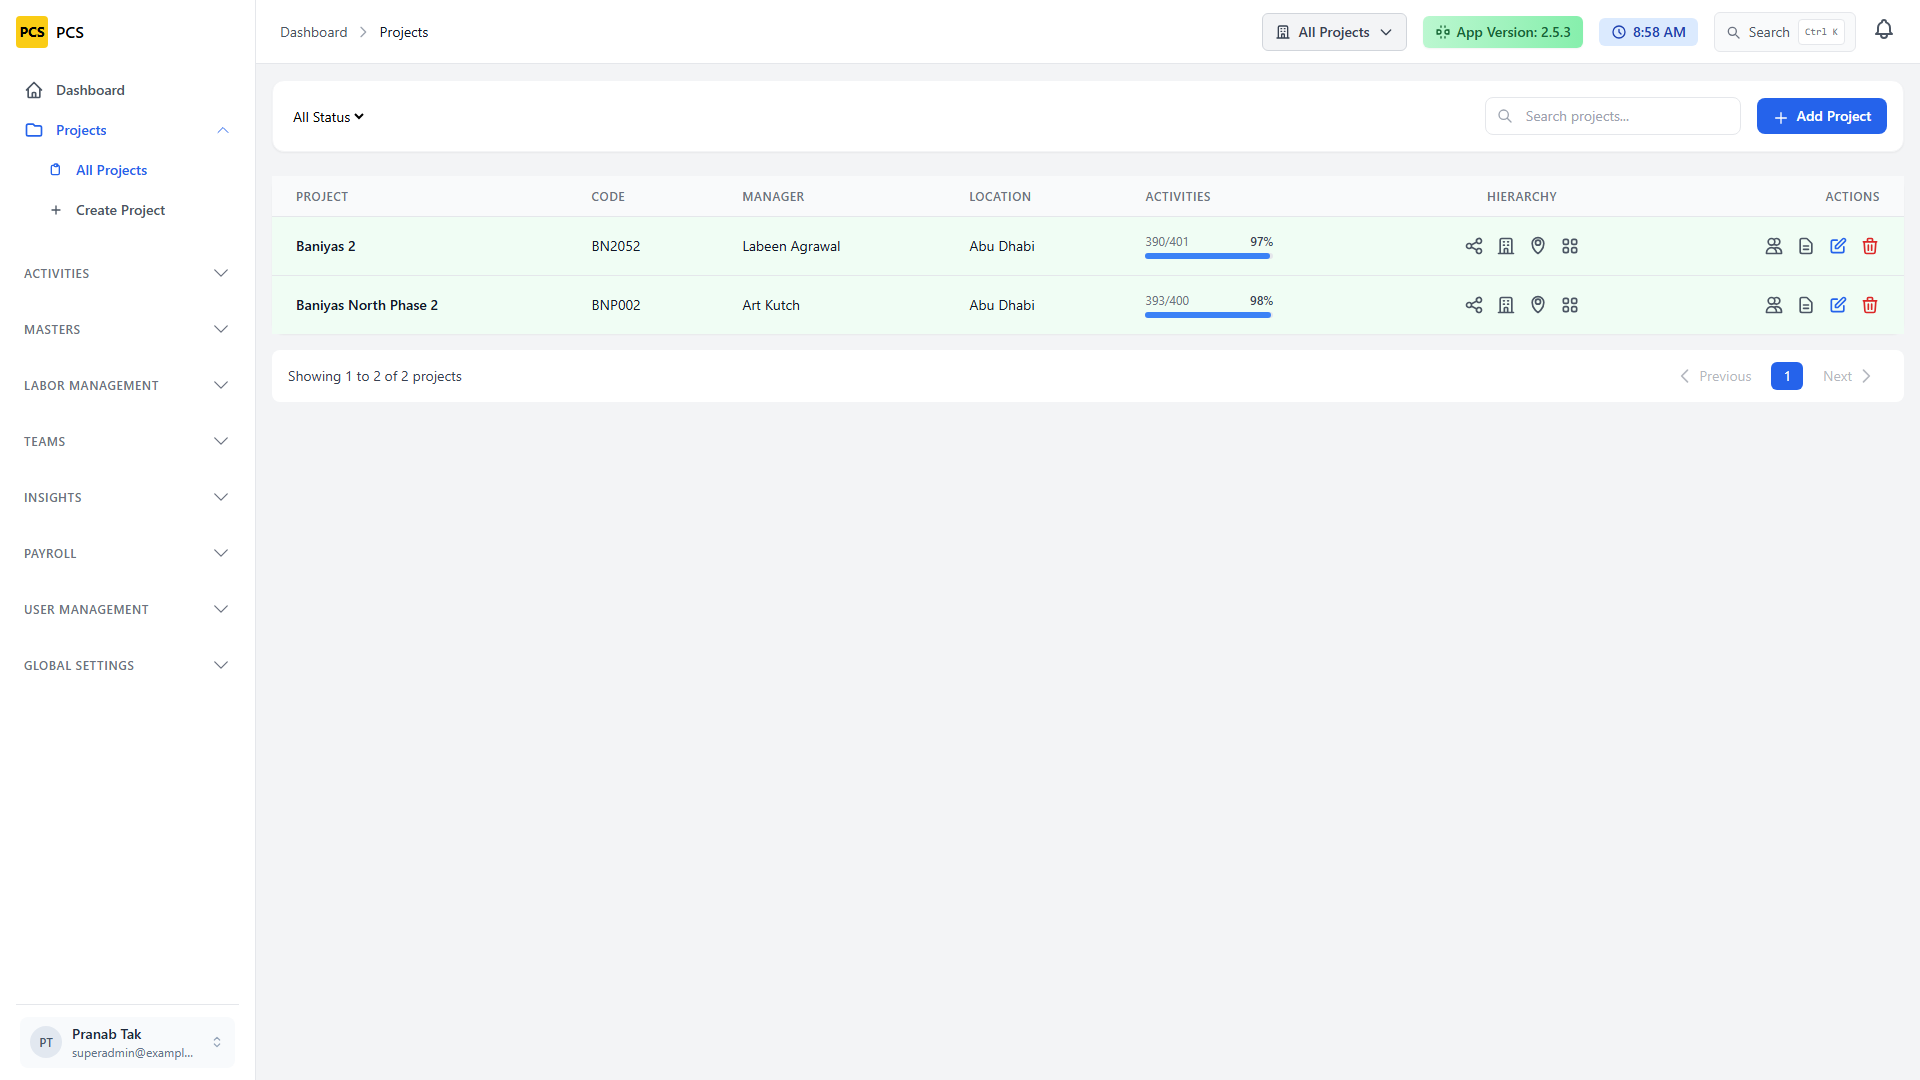
Task: Open grid icon in Baniyas 2 hierarchy
Action: (x=1570, y=246)
